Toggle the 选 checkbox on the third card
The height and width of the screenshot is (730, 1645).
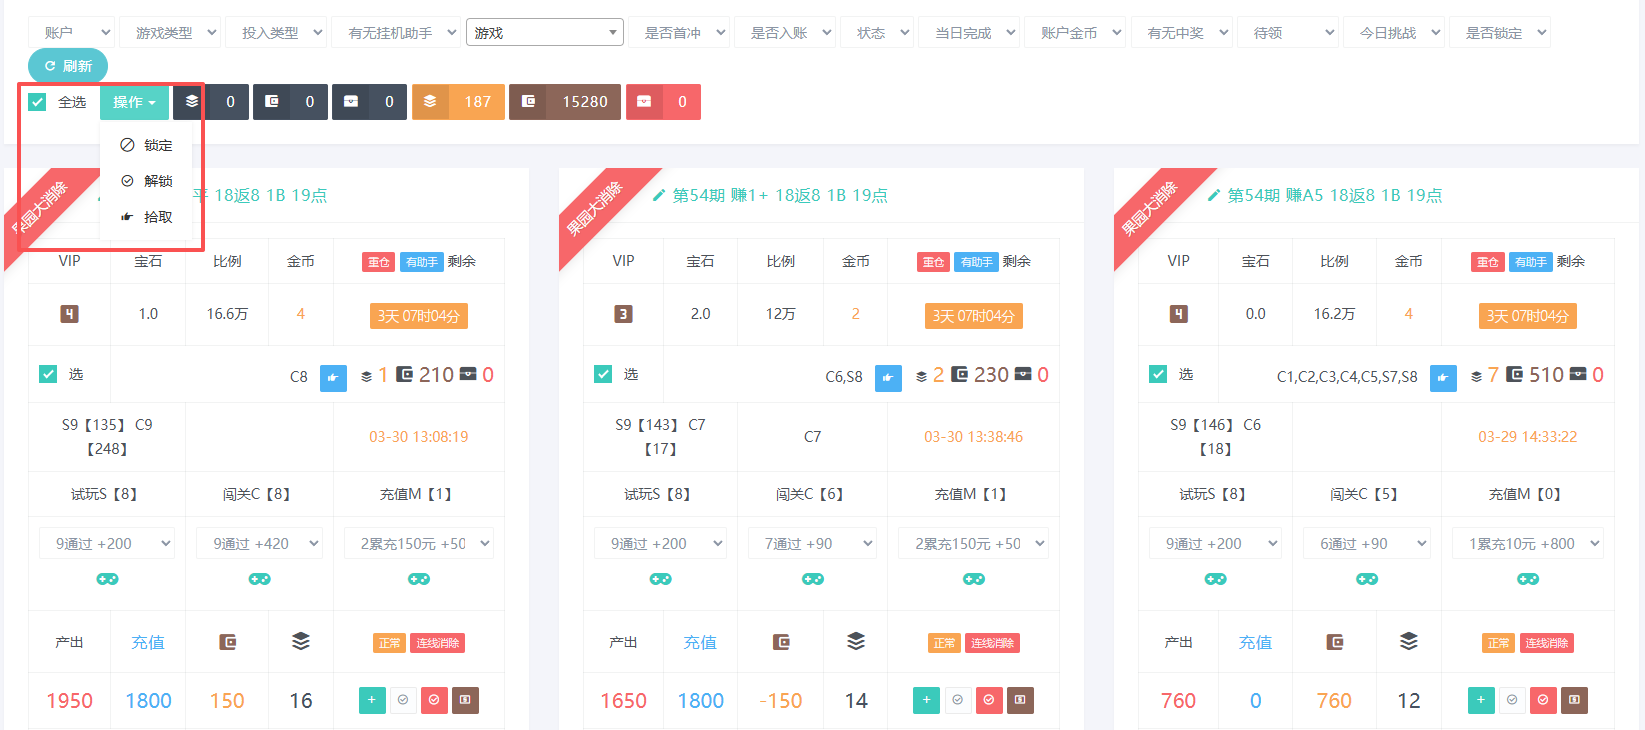point(1158,374)
